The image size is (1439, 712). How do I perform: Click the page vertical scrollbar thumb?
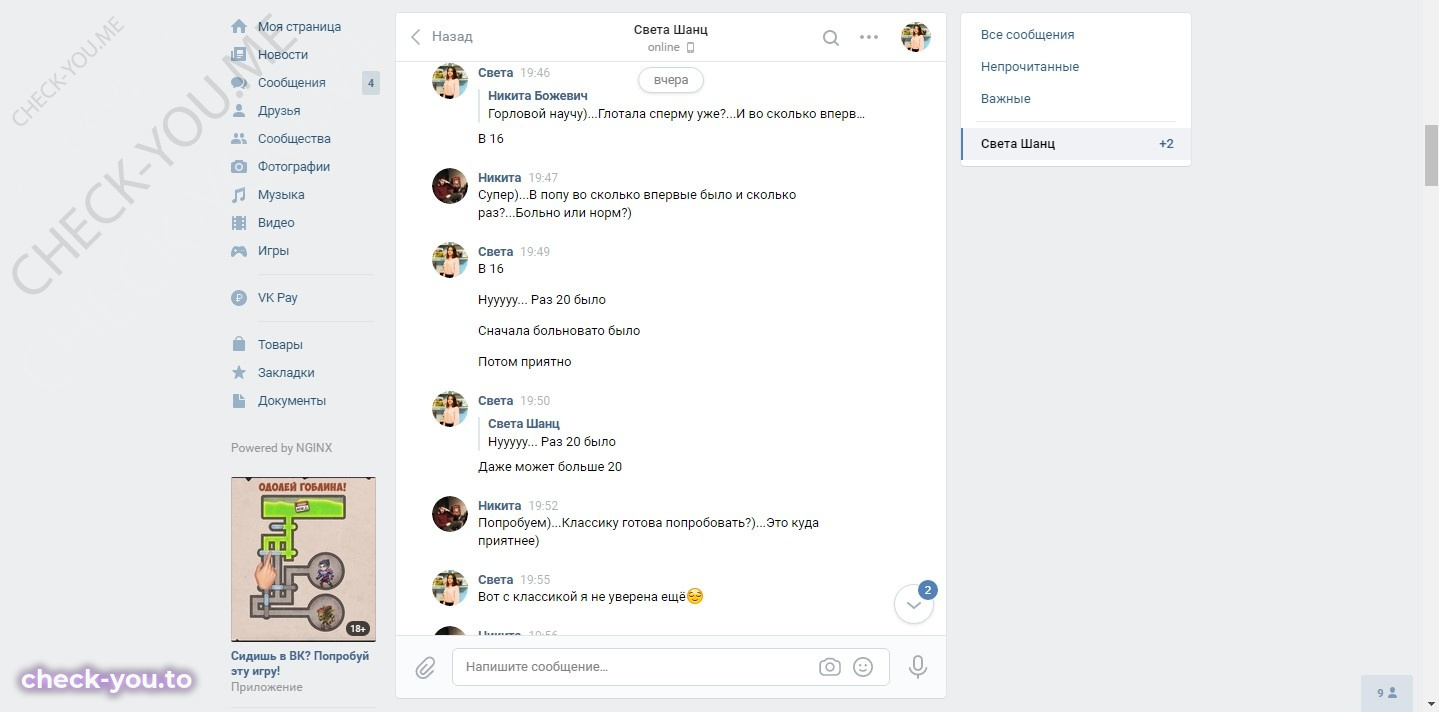coord(1431,155)
